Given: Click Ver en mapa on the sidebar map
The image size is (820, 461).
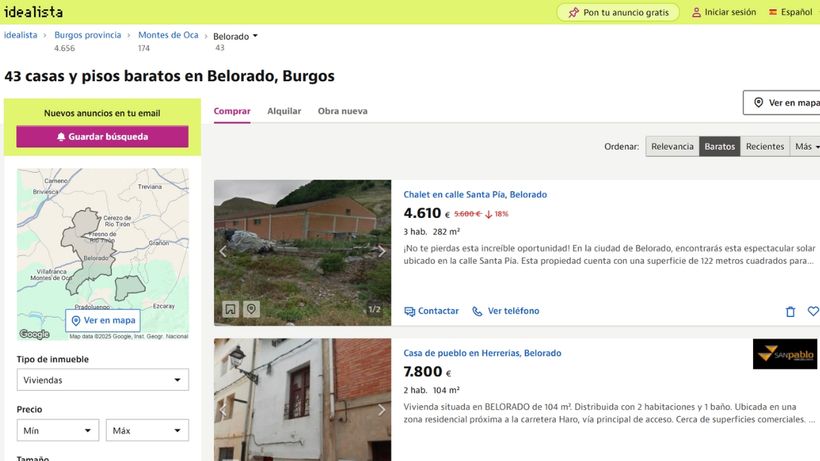Looking at the screenshot, I should [103, 320].
